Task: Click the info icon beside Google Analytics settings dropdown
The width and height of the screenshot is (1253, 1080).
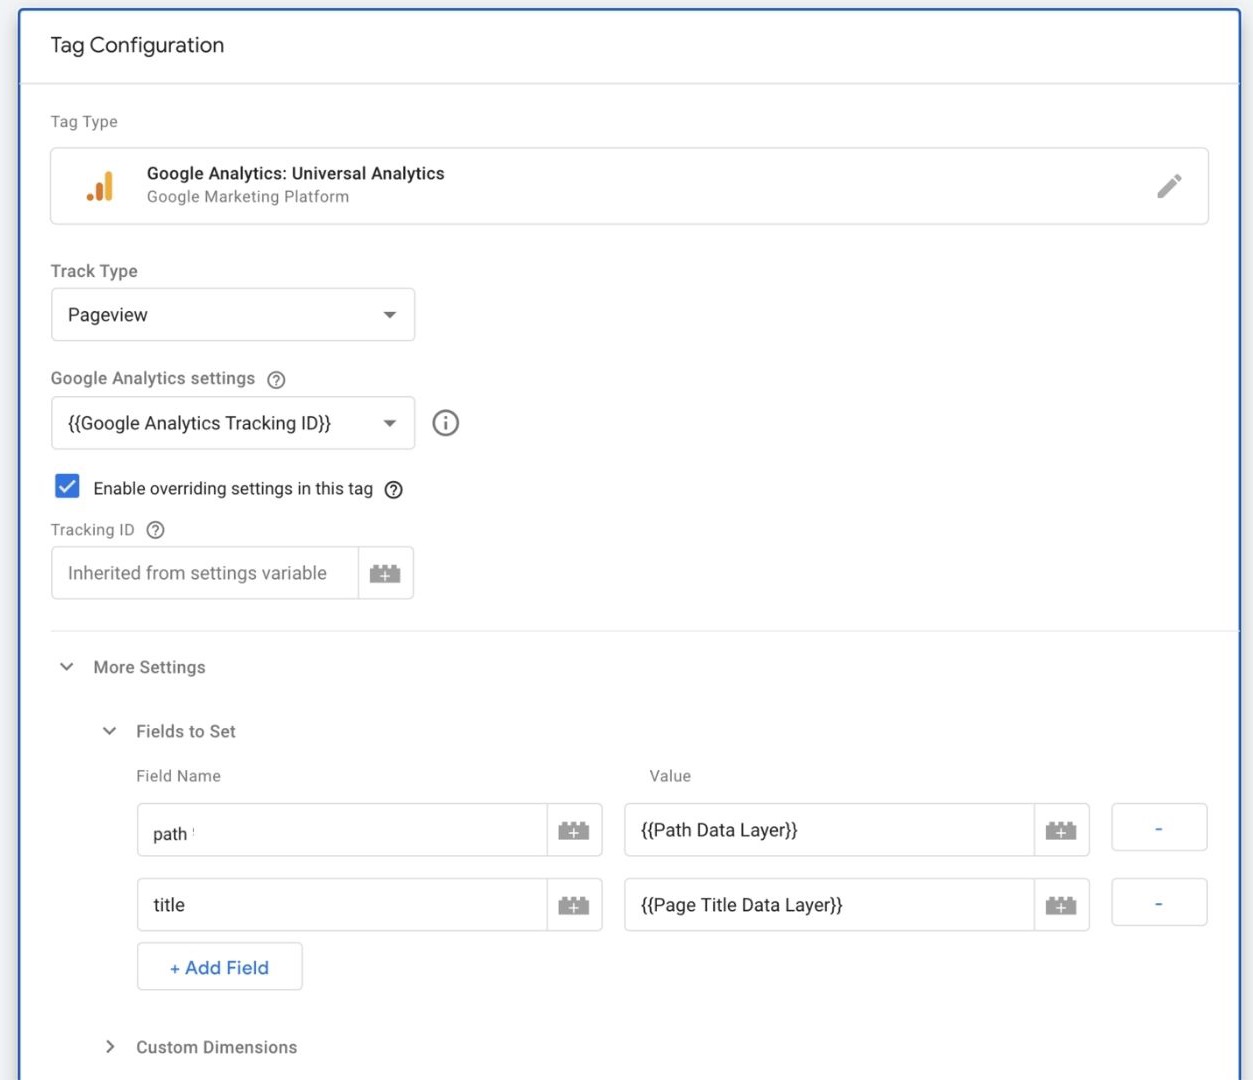Action: [445, 423]
